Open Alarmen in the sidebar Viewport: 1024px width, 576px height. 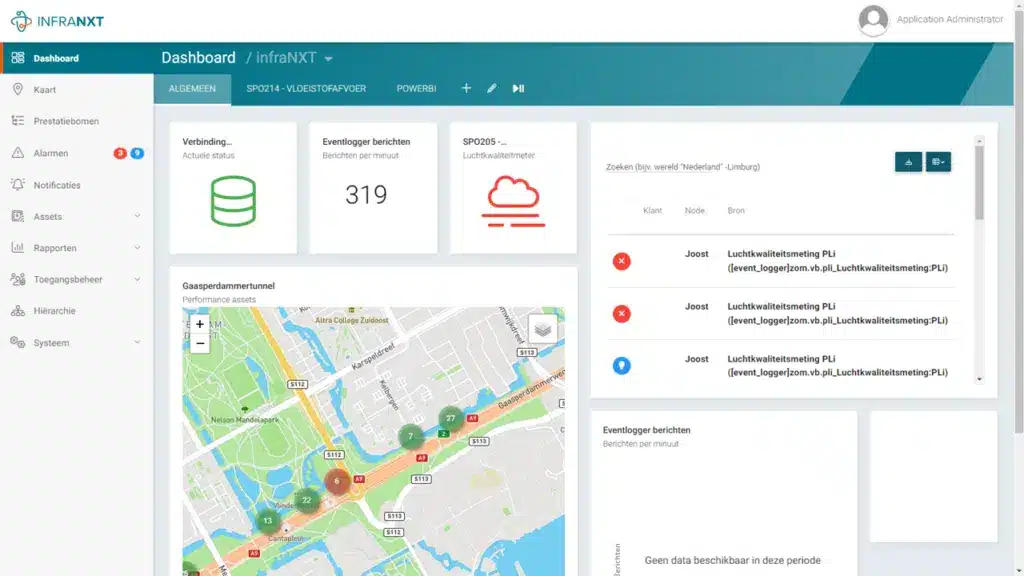50,153
